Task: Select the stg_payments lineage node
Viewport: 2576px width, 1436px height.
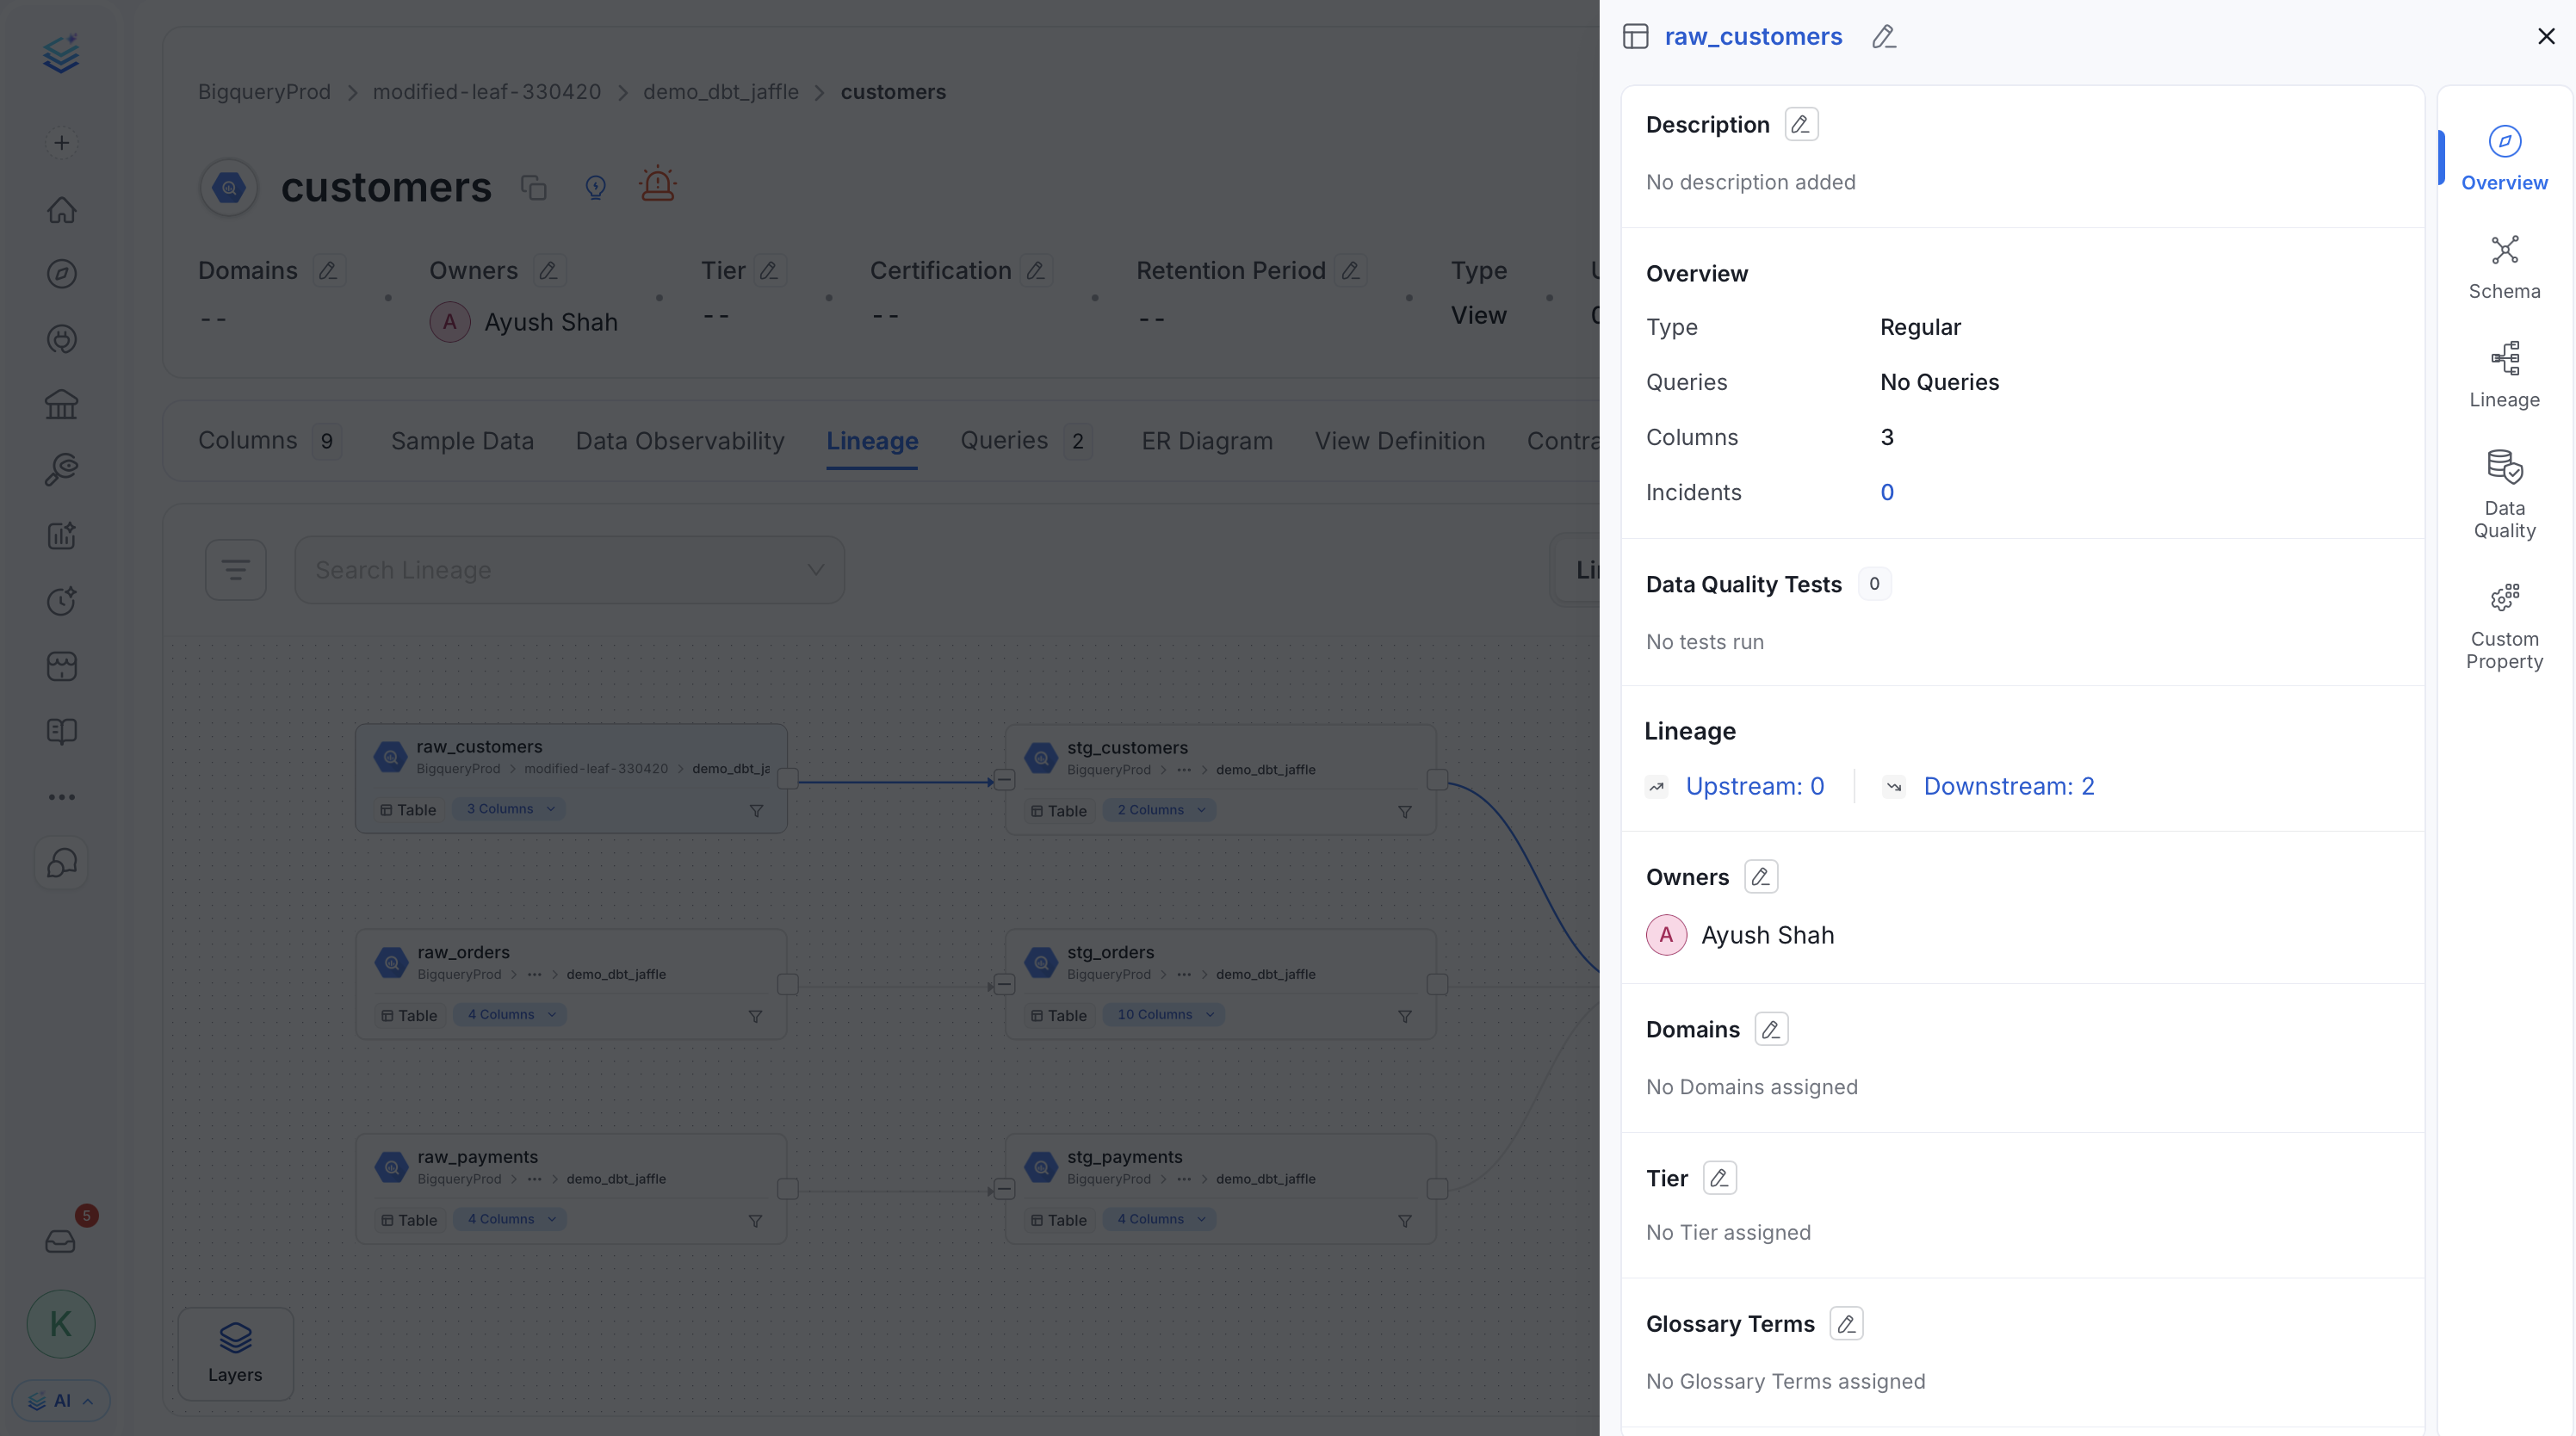Action: pyautogui.click(x=1220, y=1188)
